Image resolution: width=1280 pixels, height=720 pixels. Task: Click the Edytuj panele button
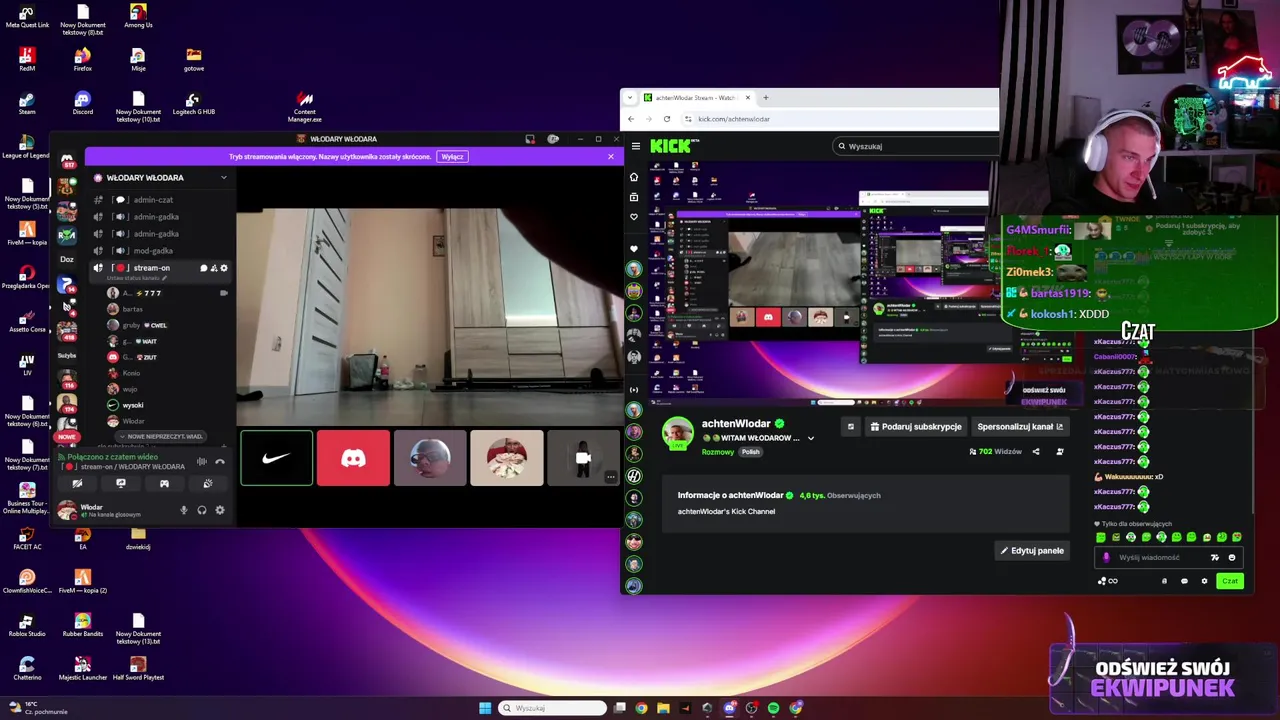(x=1032, y=551)
